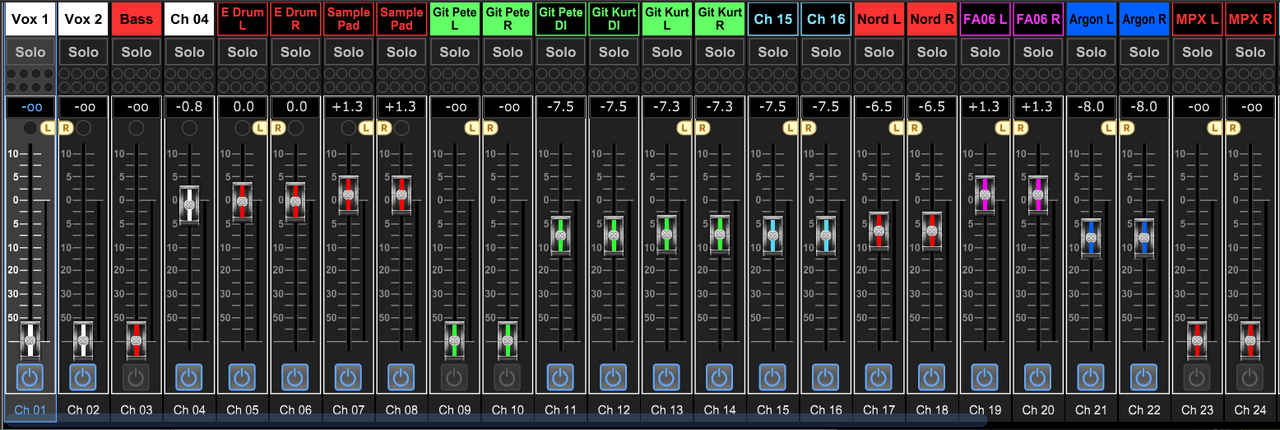Click the R link badge on Vox 2
The width and height of the screenshot is (1280, 430).
point(66,127)
